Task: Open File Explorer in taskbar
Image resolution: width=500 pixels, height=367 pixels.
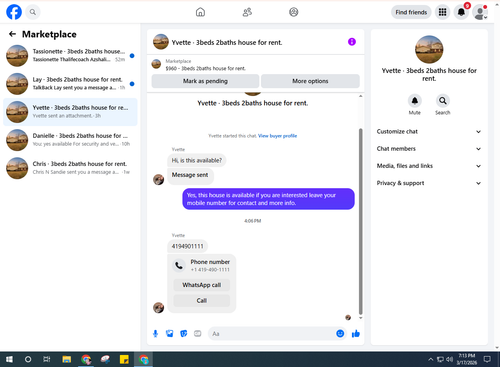Action: (67, 359)
